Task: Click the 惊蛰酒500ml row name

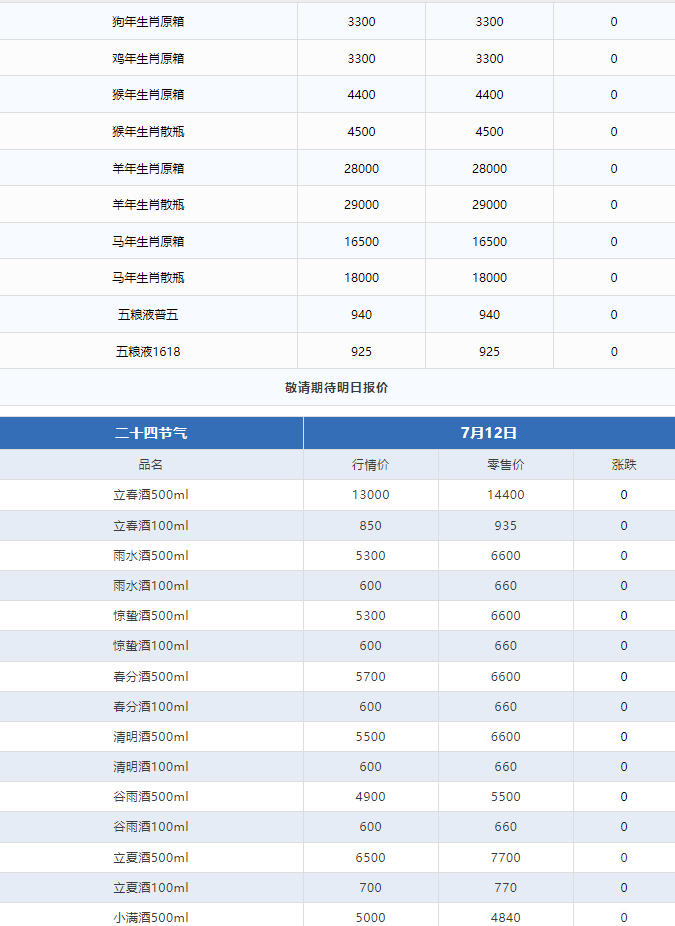Action: (x=151, y=615)
